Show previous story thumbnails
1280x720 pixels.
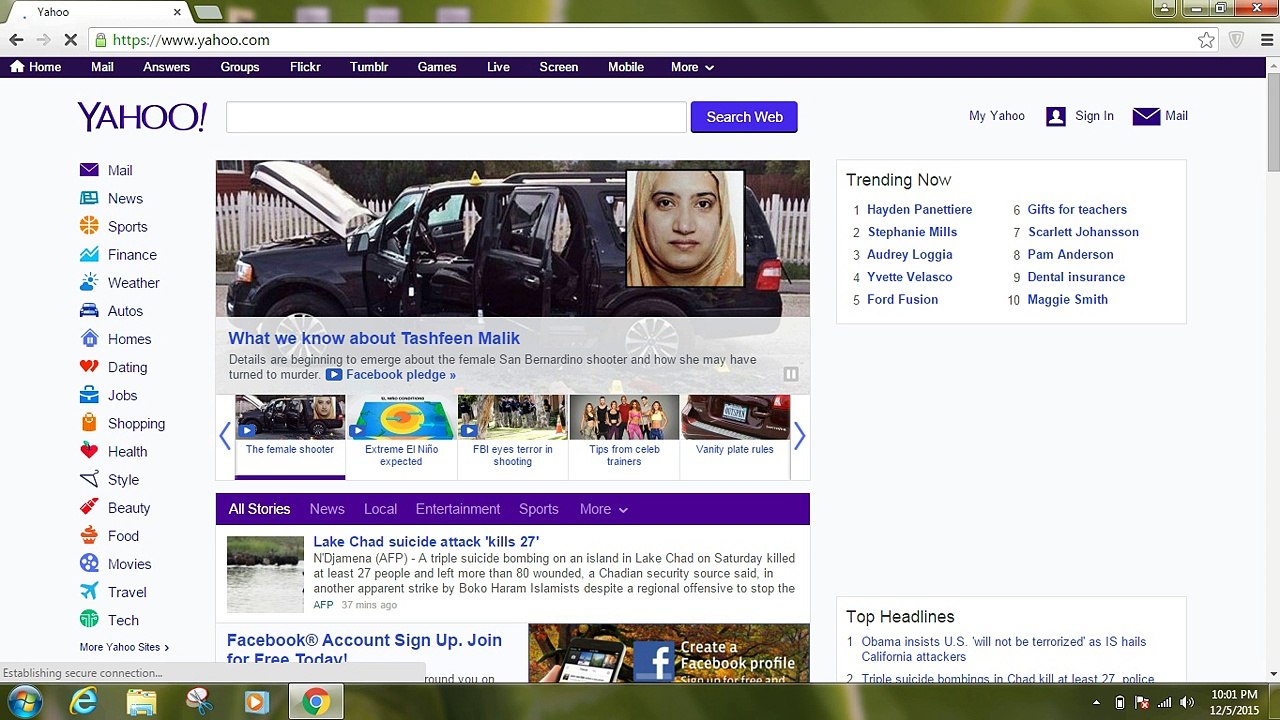225,436
